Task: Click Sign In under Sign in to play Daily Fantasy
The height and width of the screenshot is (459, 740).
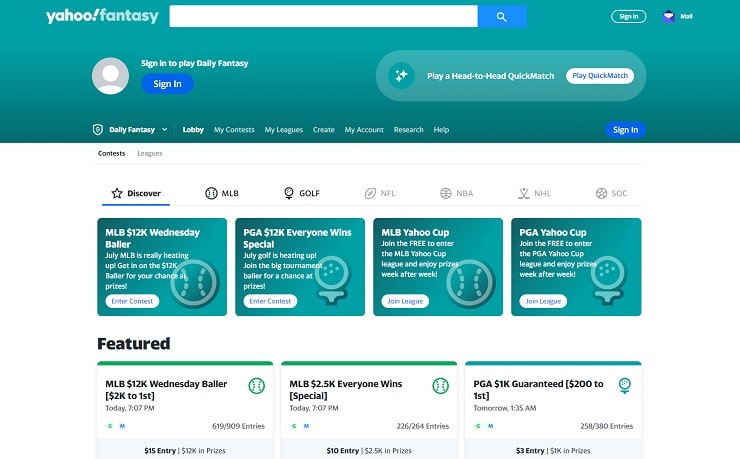Action: point(167,84)
